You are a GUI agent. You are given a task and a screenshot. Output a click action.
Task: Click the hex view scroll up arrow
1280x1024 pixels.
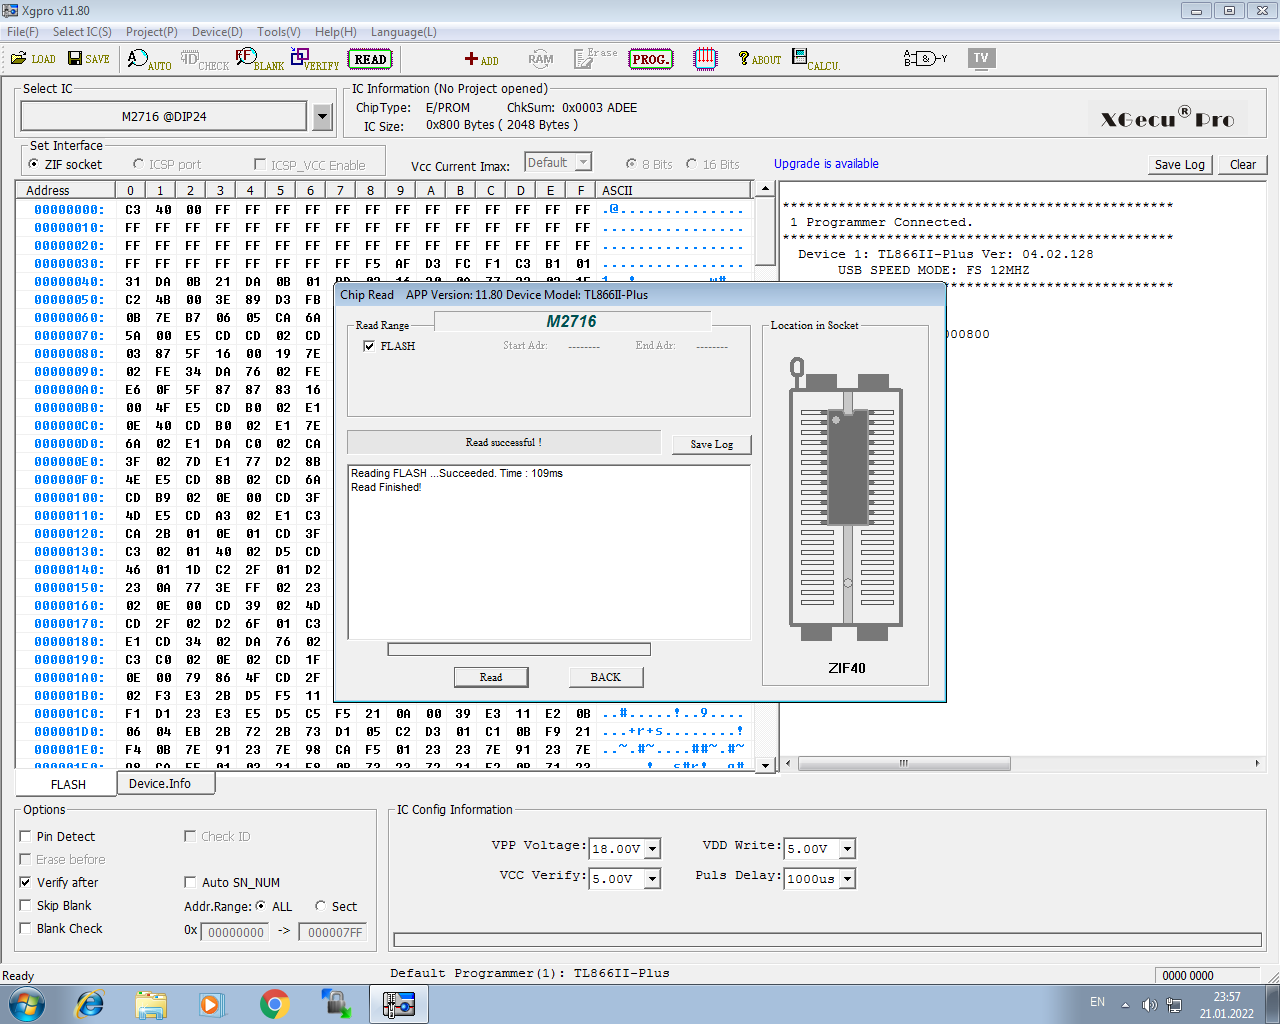coord(766,189)
